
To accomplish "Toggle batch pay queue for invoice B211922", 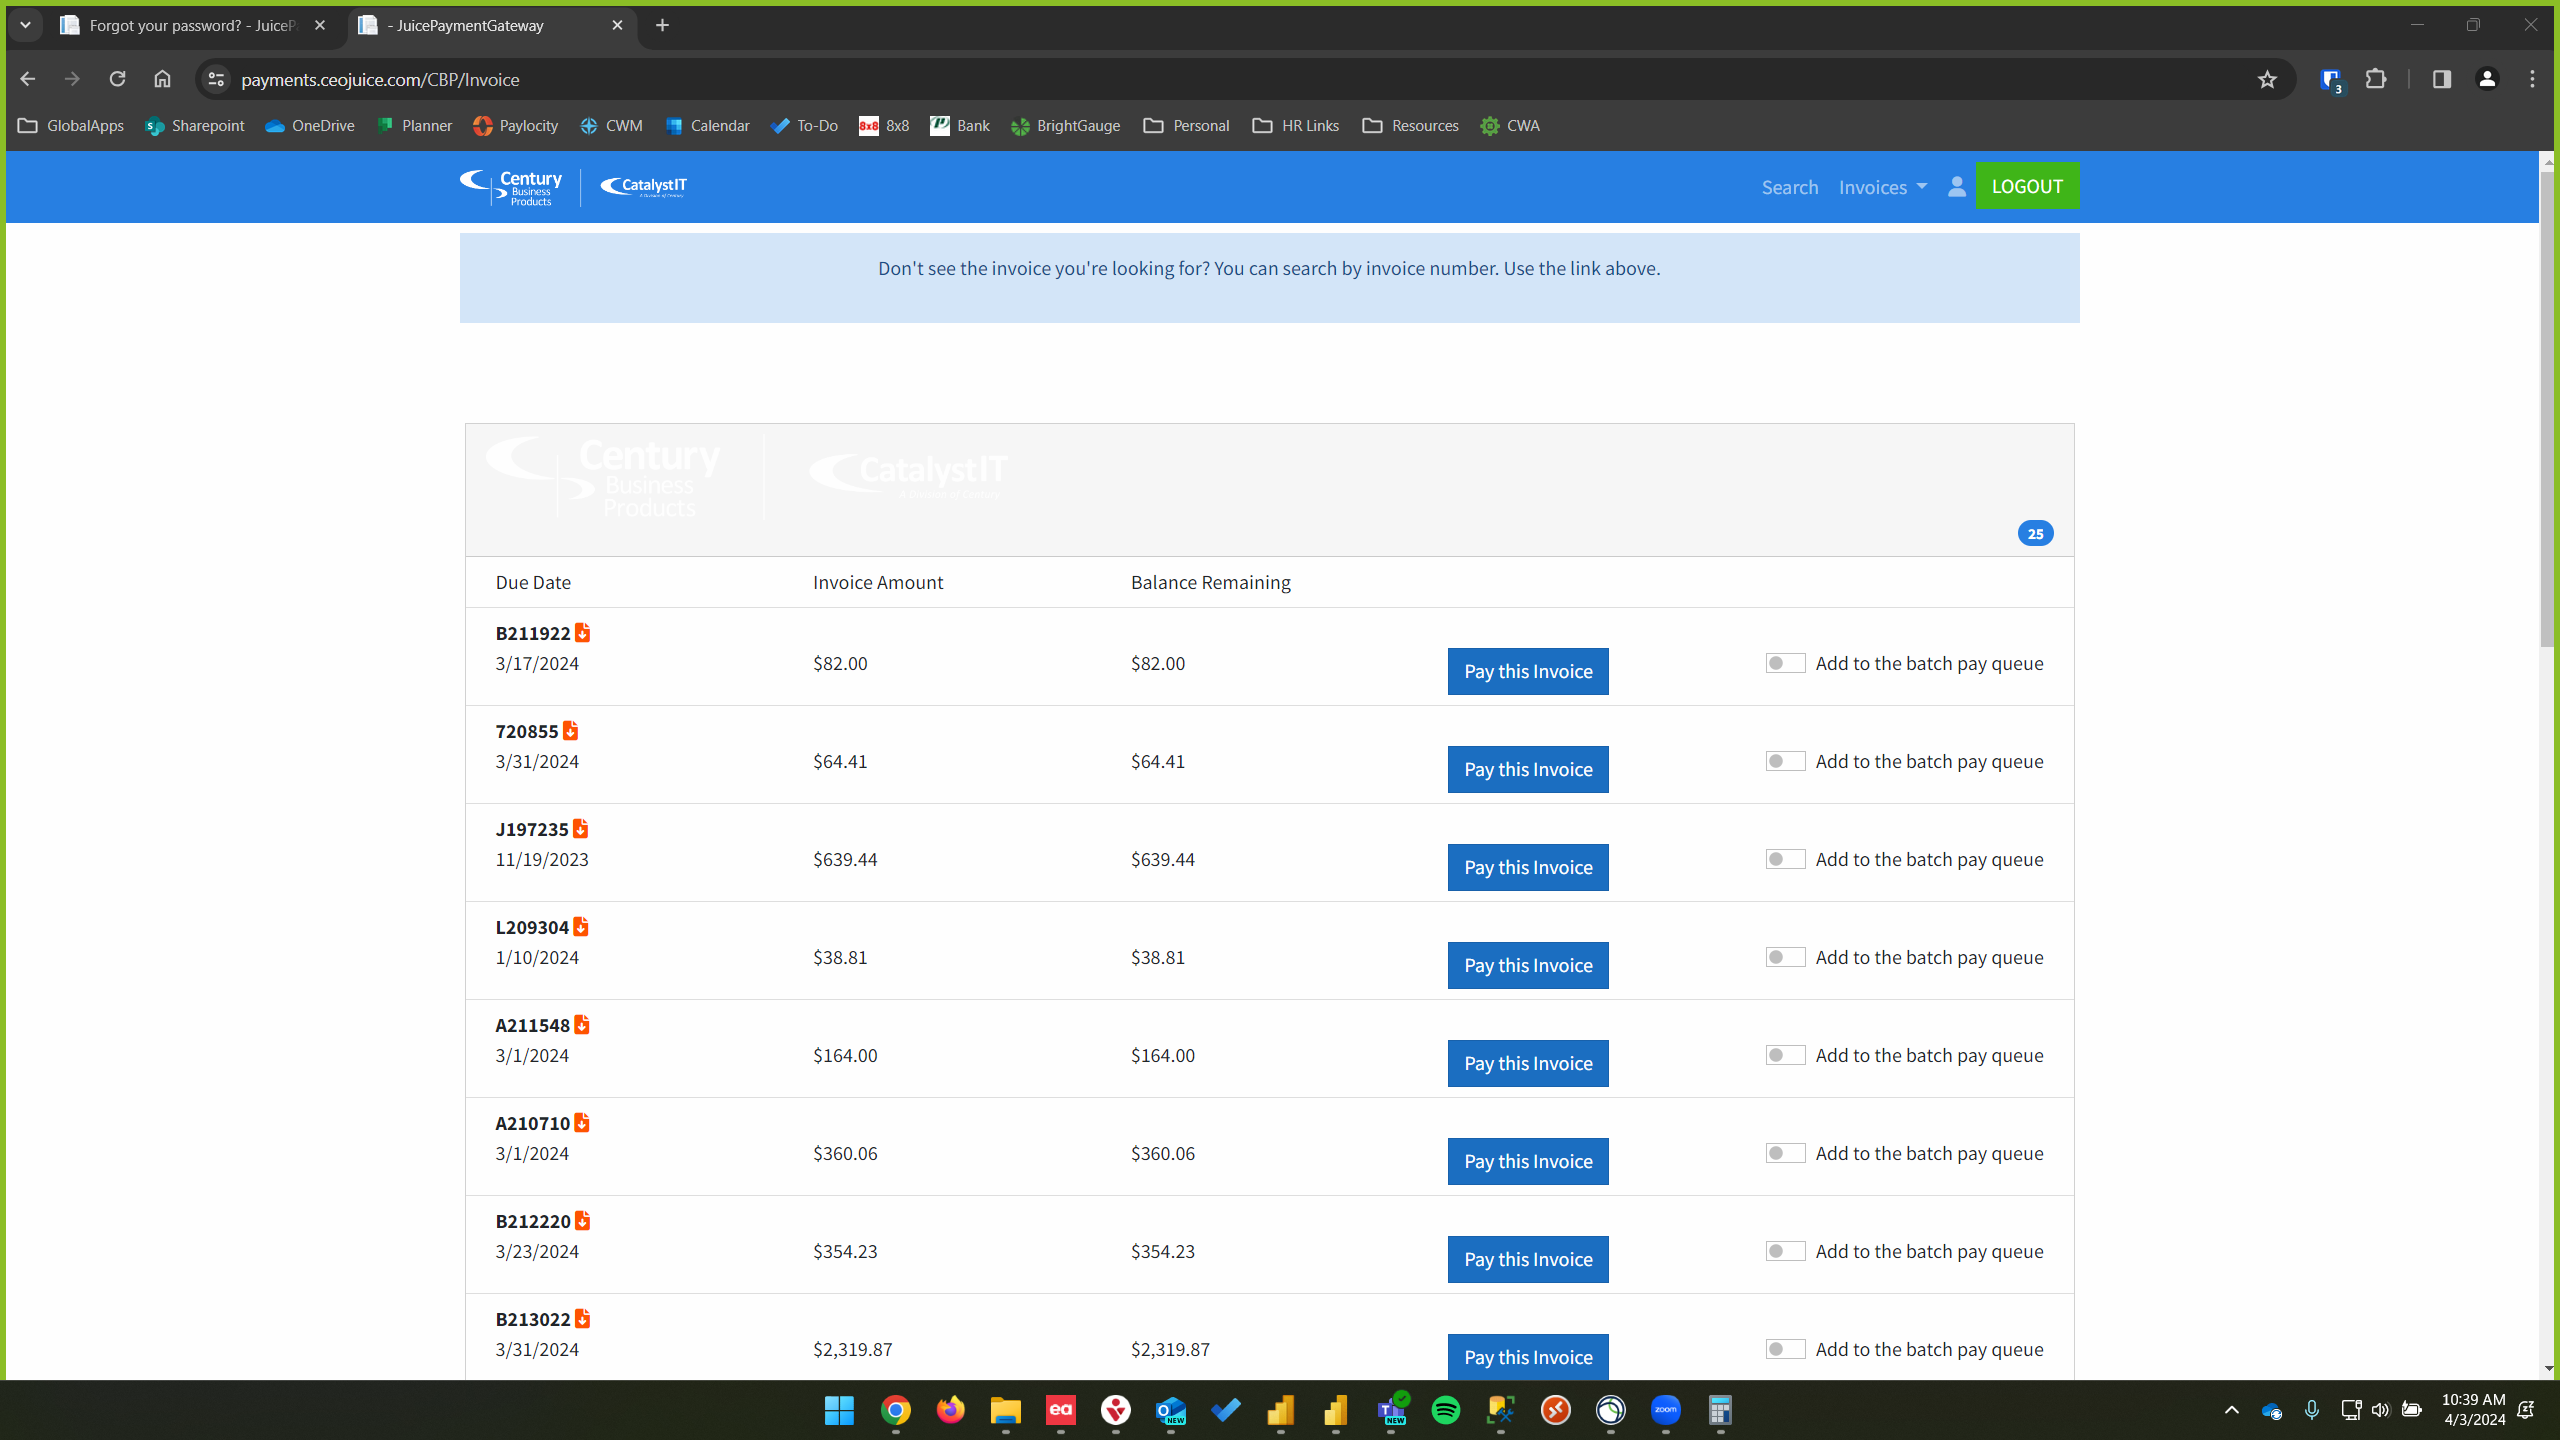I will [1785, 663].
